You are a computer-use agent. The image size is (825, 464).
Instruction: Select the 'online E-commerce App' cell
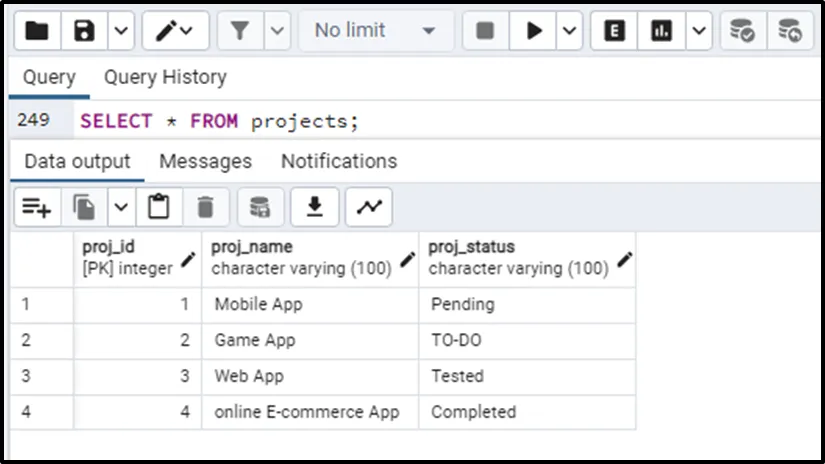coord(307,412)
